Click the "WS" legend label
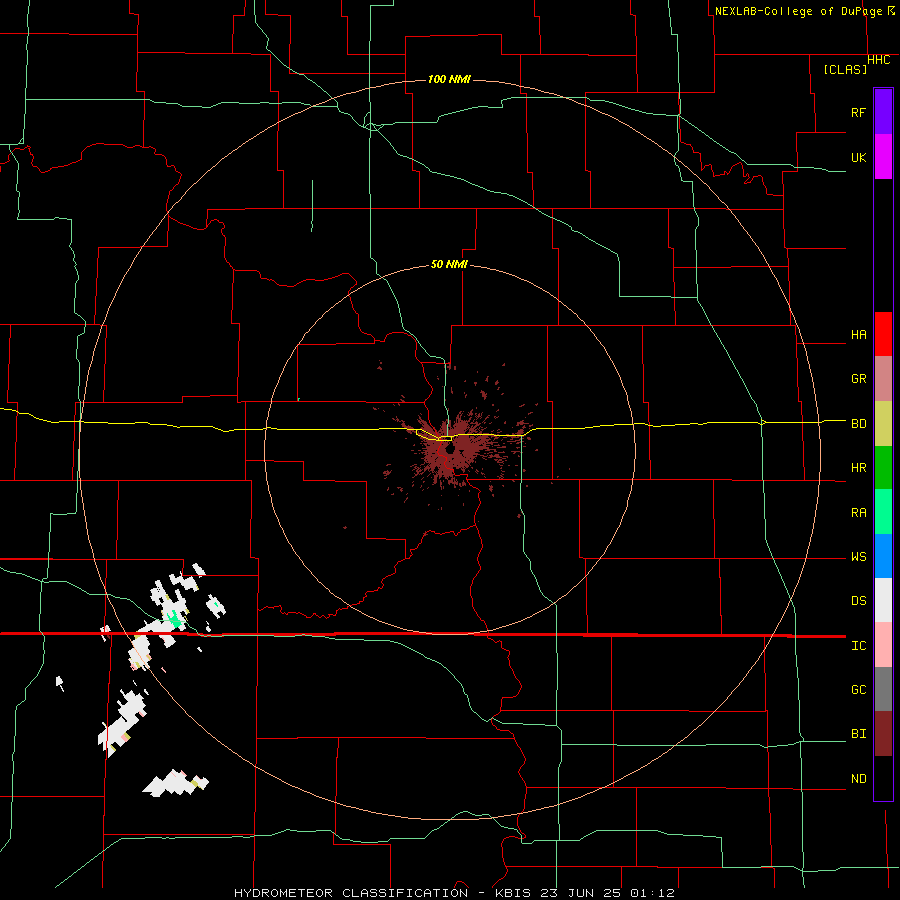The height and width of the screenshot is (900, 900). [x=859, y=557]
